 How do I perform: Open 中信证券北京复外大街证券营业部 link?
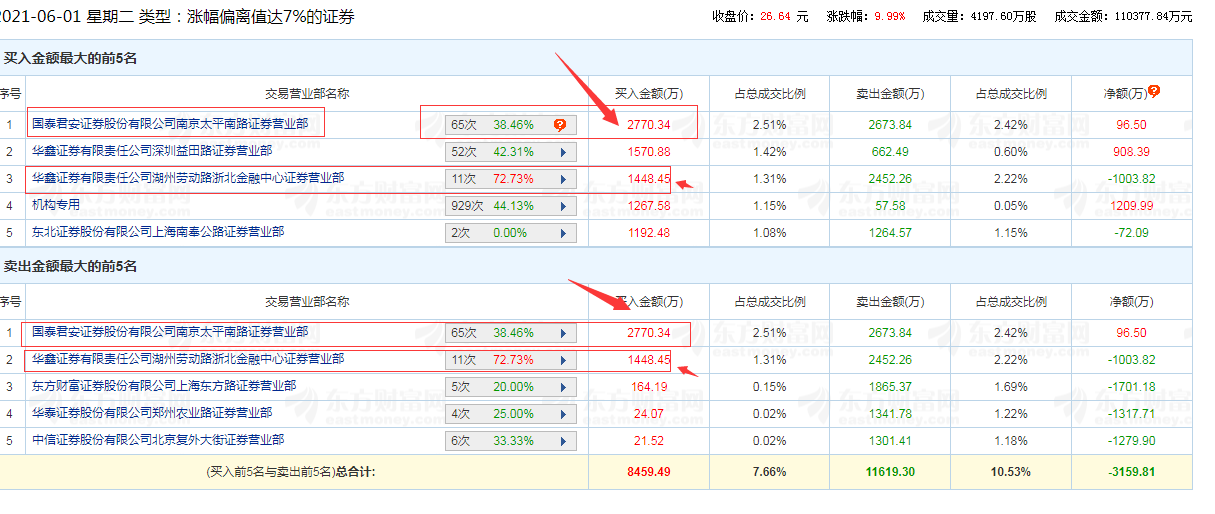[x=158, y=440]
